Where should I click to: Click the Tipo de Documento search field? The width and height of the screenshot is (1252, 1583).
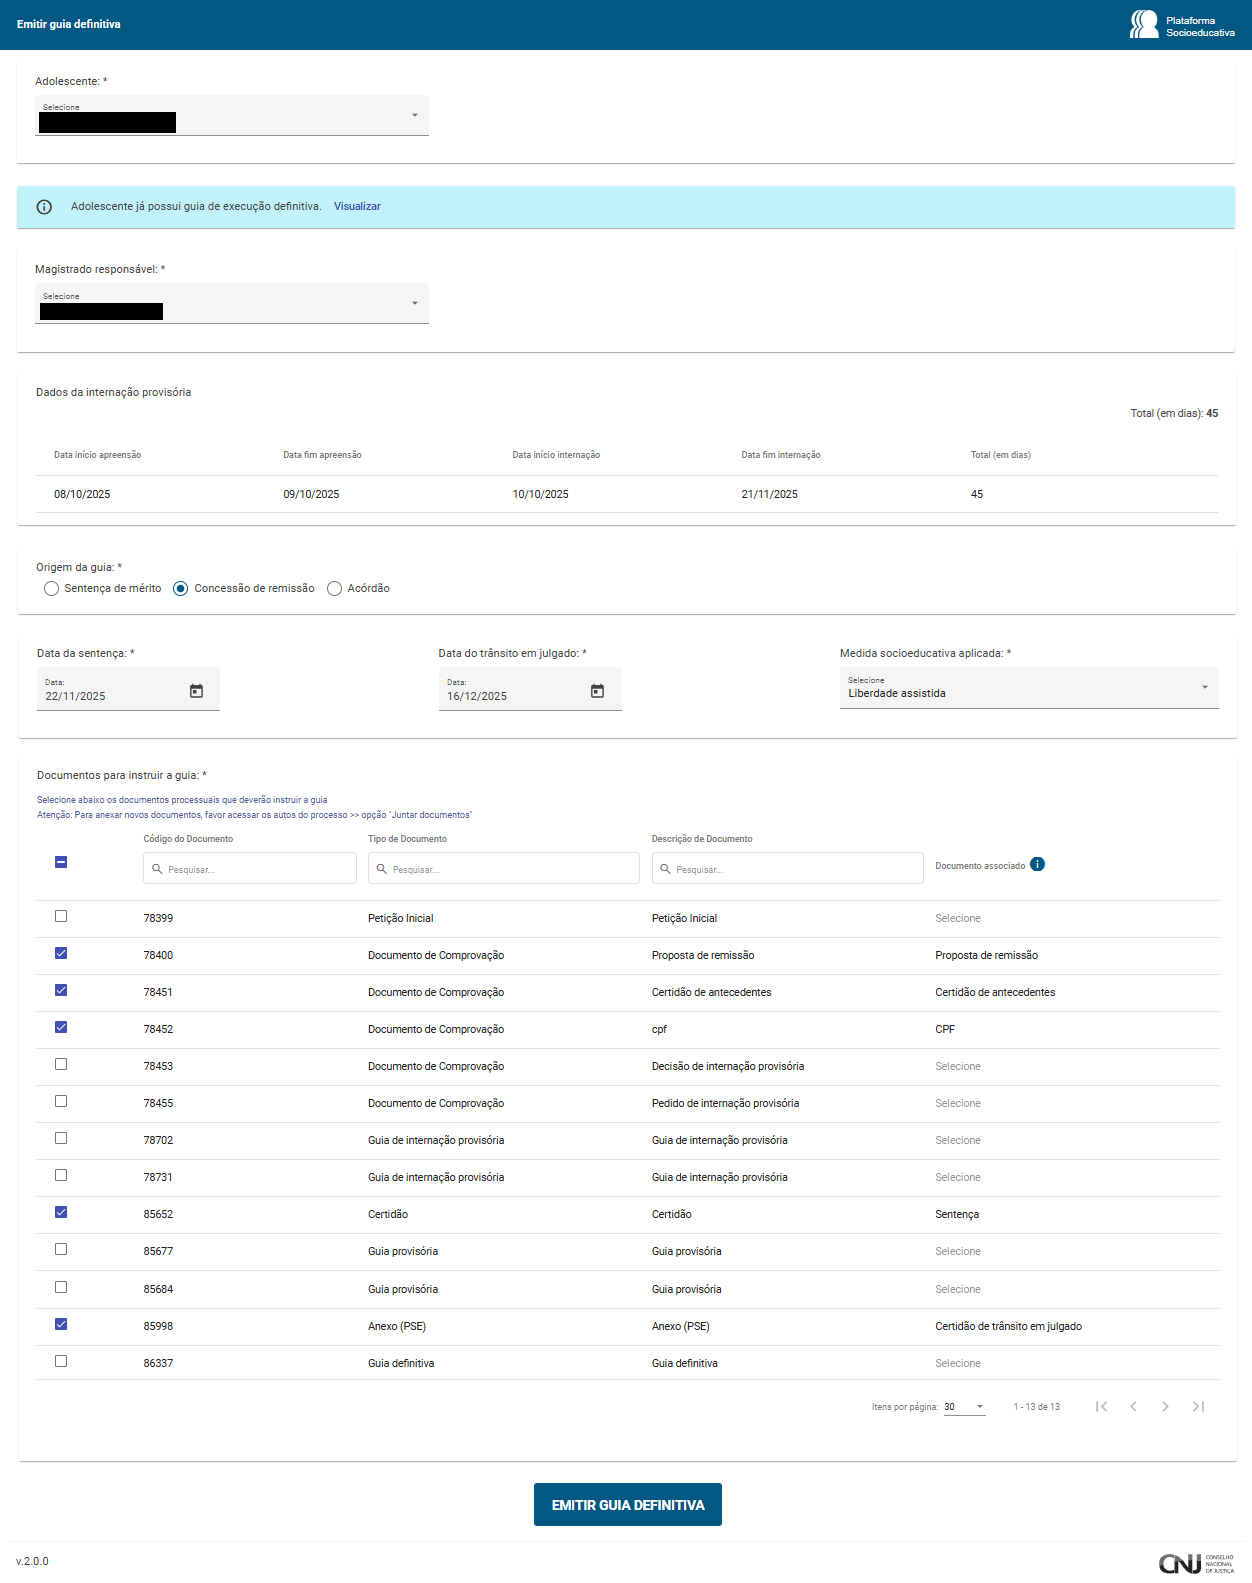tap(504, 869)
